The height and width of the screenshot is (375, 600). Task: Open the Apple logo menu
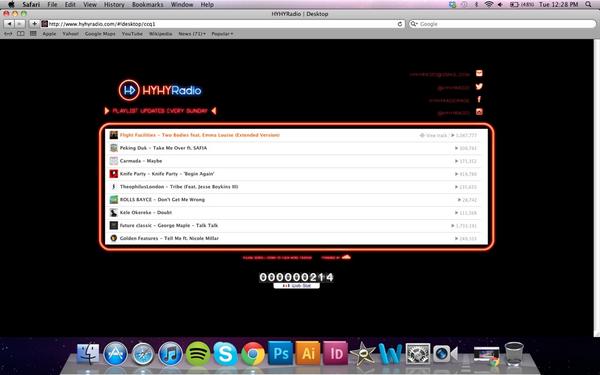tap(11, 5)
